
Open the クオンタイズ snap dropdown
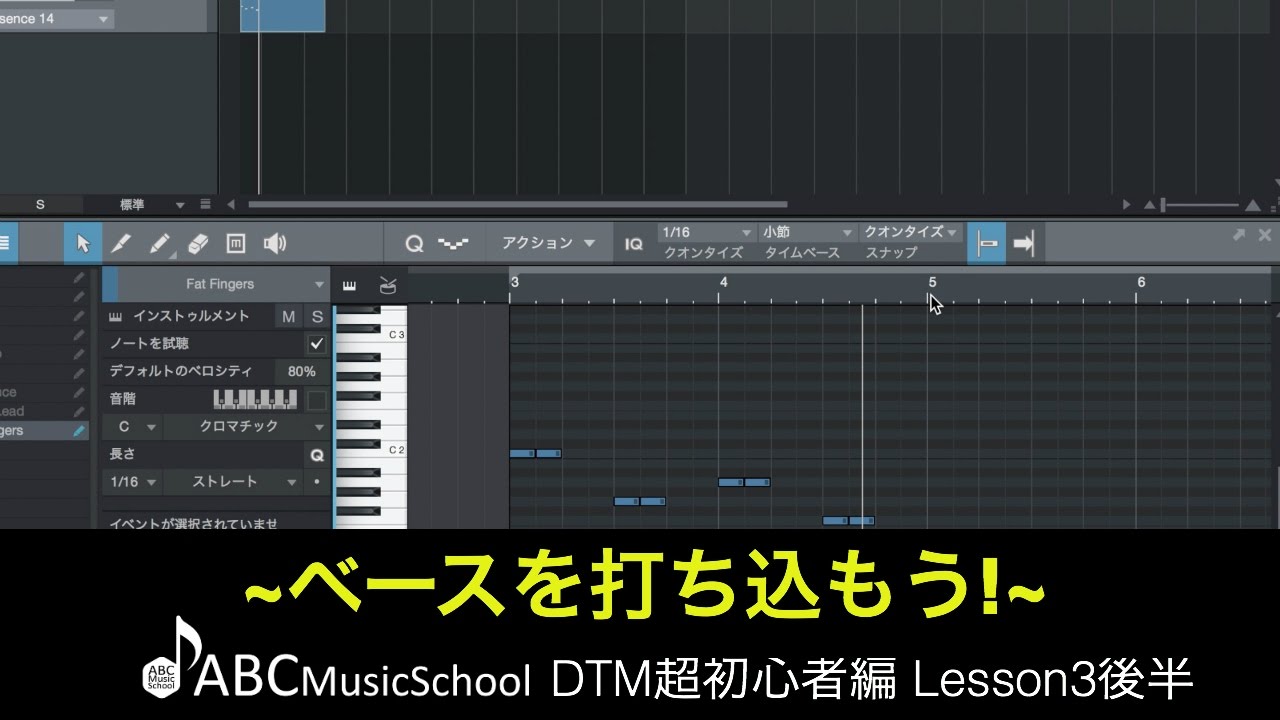click(911, 232)
